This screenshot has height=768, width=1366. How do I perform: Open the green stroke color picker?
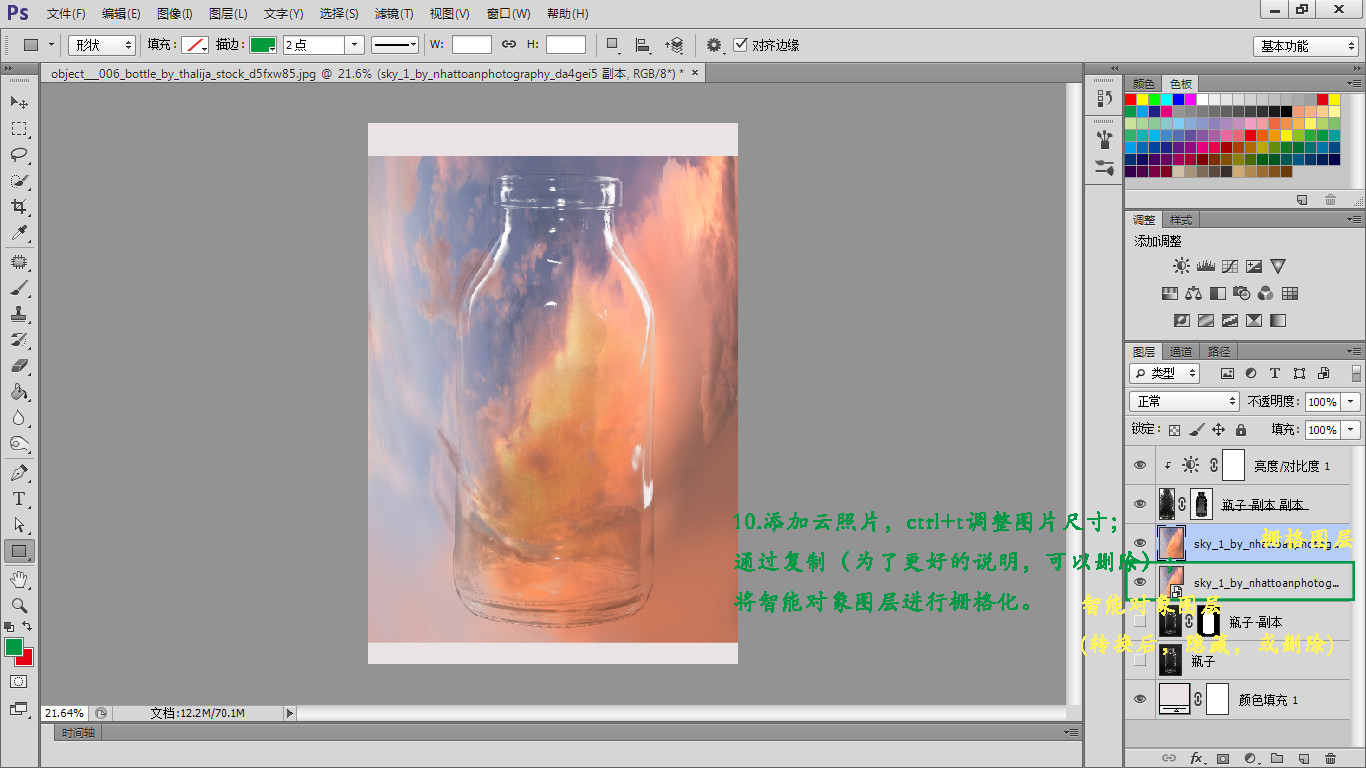(263, 45)
